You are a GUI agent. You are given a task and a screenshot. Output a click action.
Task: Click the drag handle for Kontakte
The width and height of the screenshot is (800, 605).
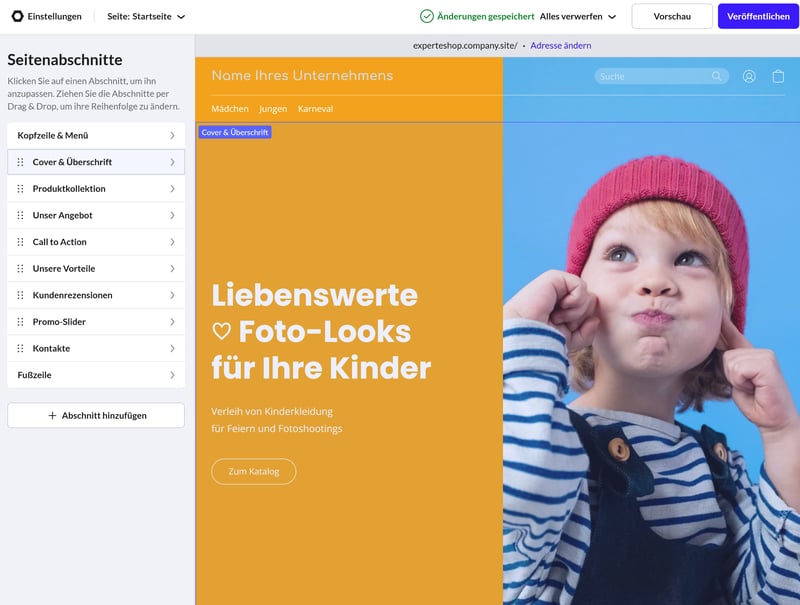[20, 348]
